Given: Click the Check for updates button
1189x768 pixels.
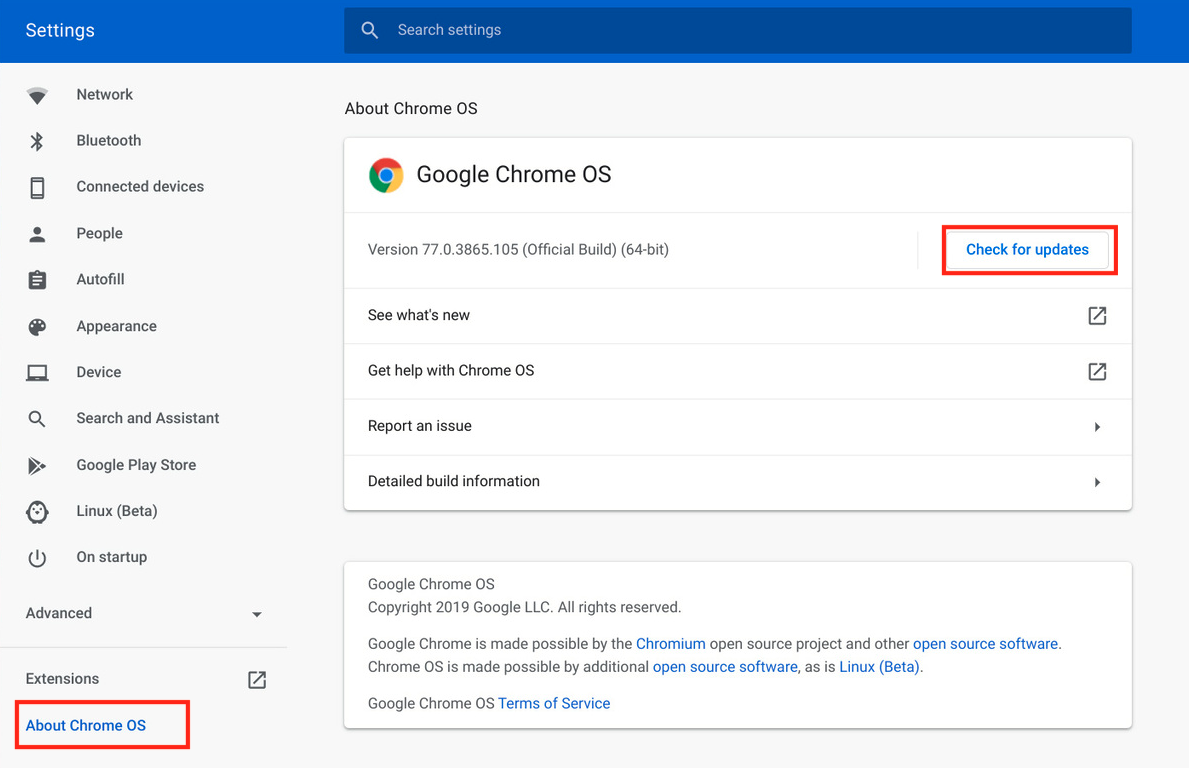Looking at the screenshot, I should tap(1027, 249).
